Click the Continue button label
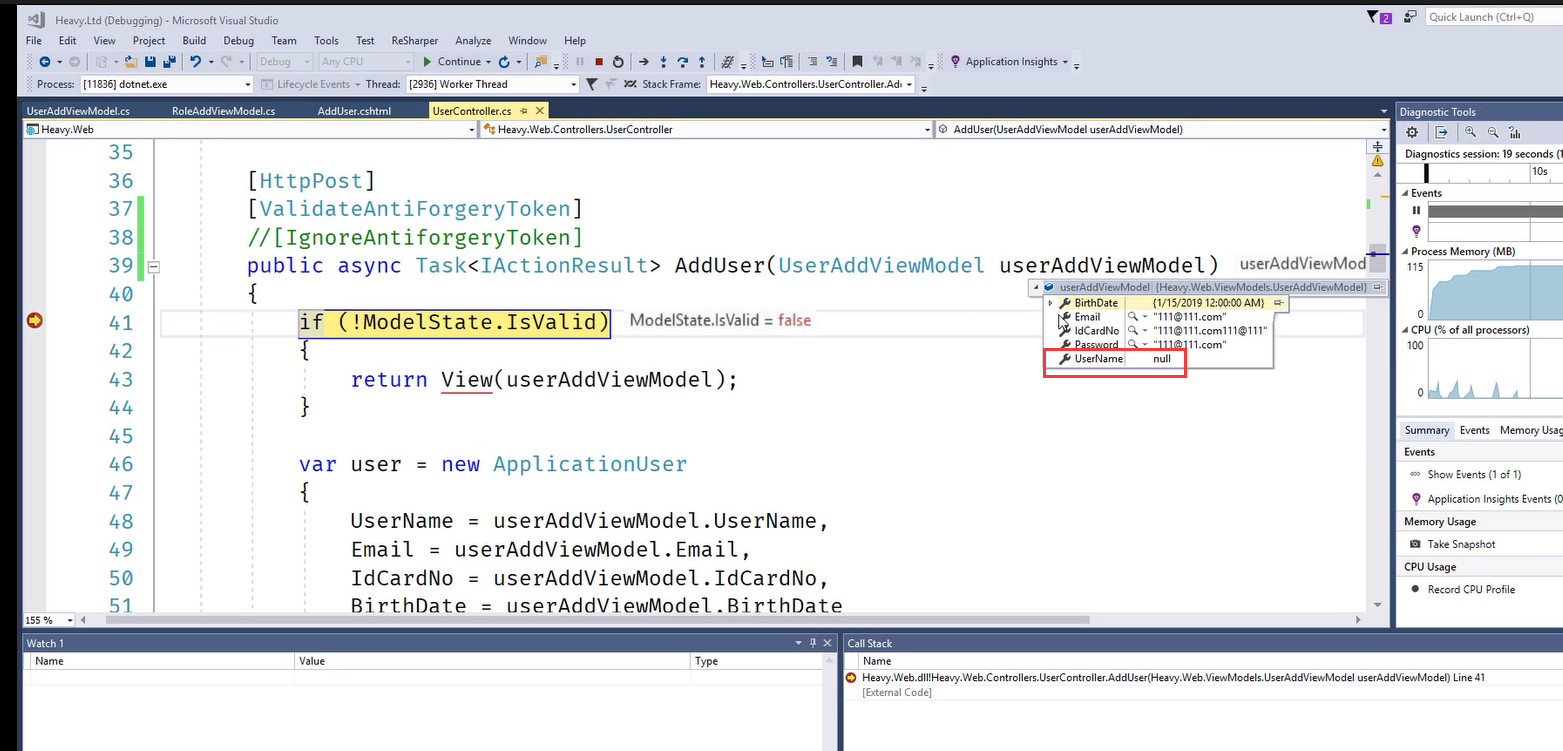 coord(459,62)
